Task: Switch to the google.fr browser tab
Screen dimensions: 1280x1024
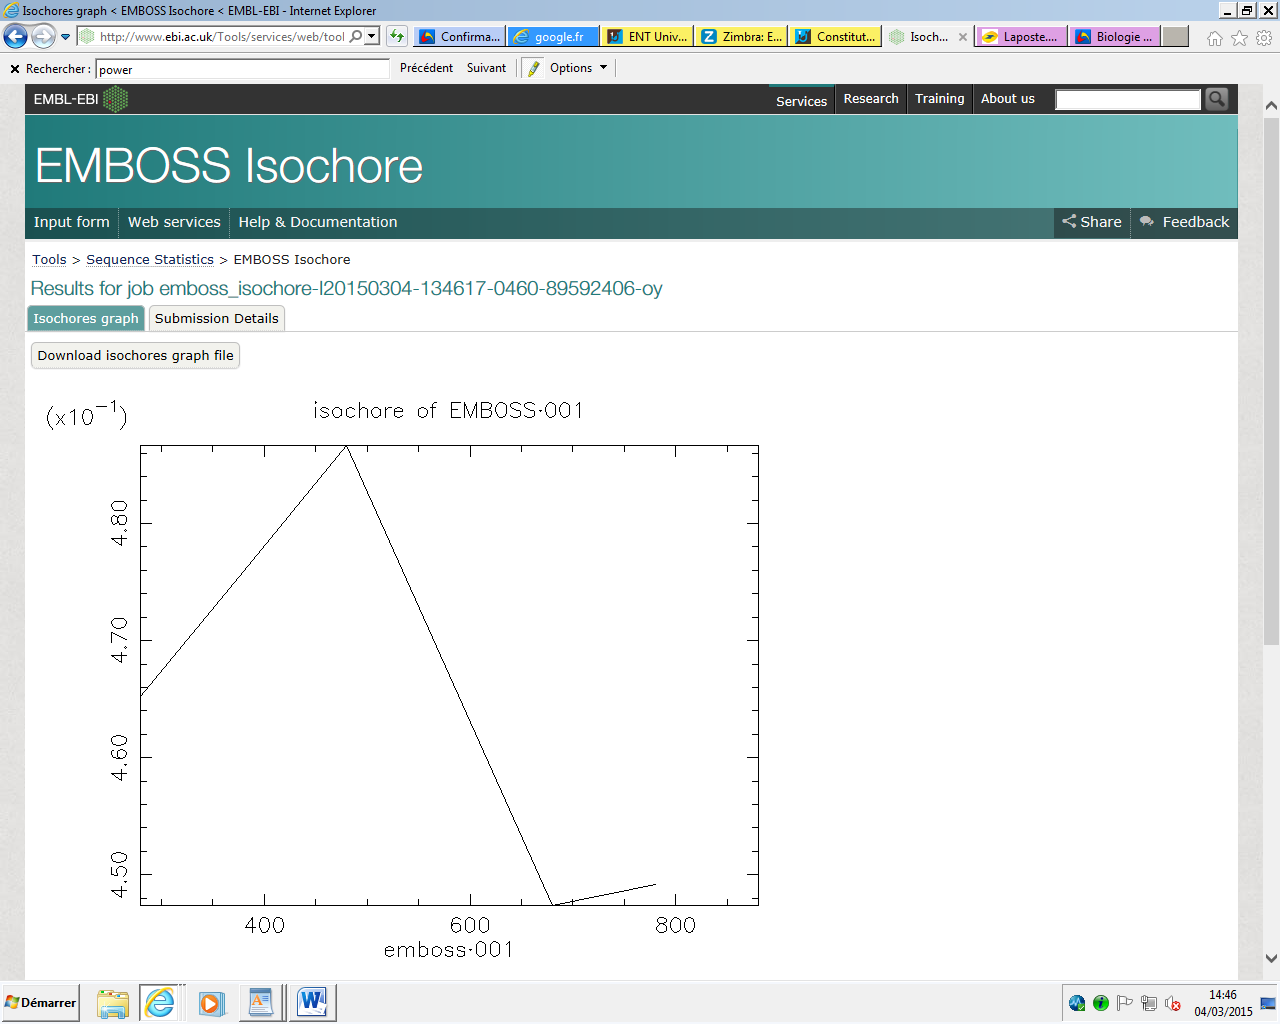Action: click(553, 37)
